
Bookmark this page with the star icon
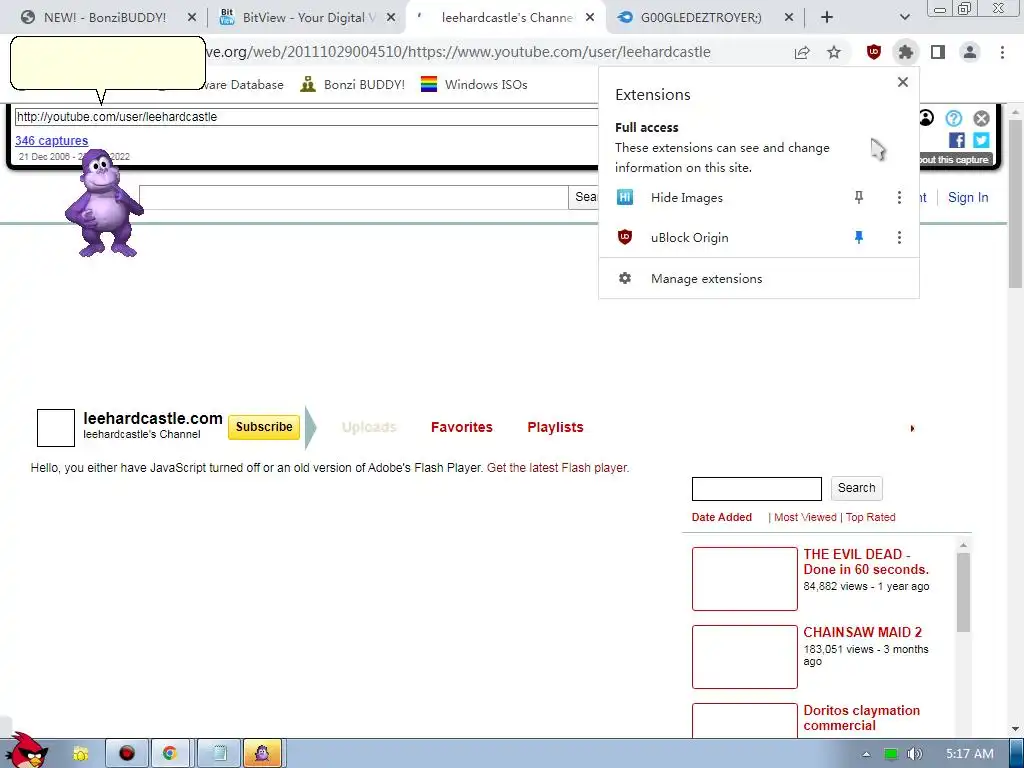834,52
